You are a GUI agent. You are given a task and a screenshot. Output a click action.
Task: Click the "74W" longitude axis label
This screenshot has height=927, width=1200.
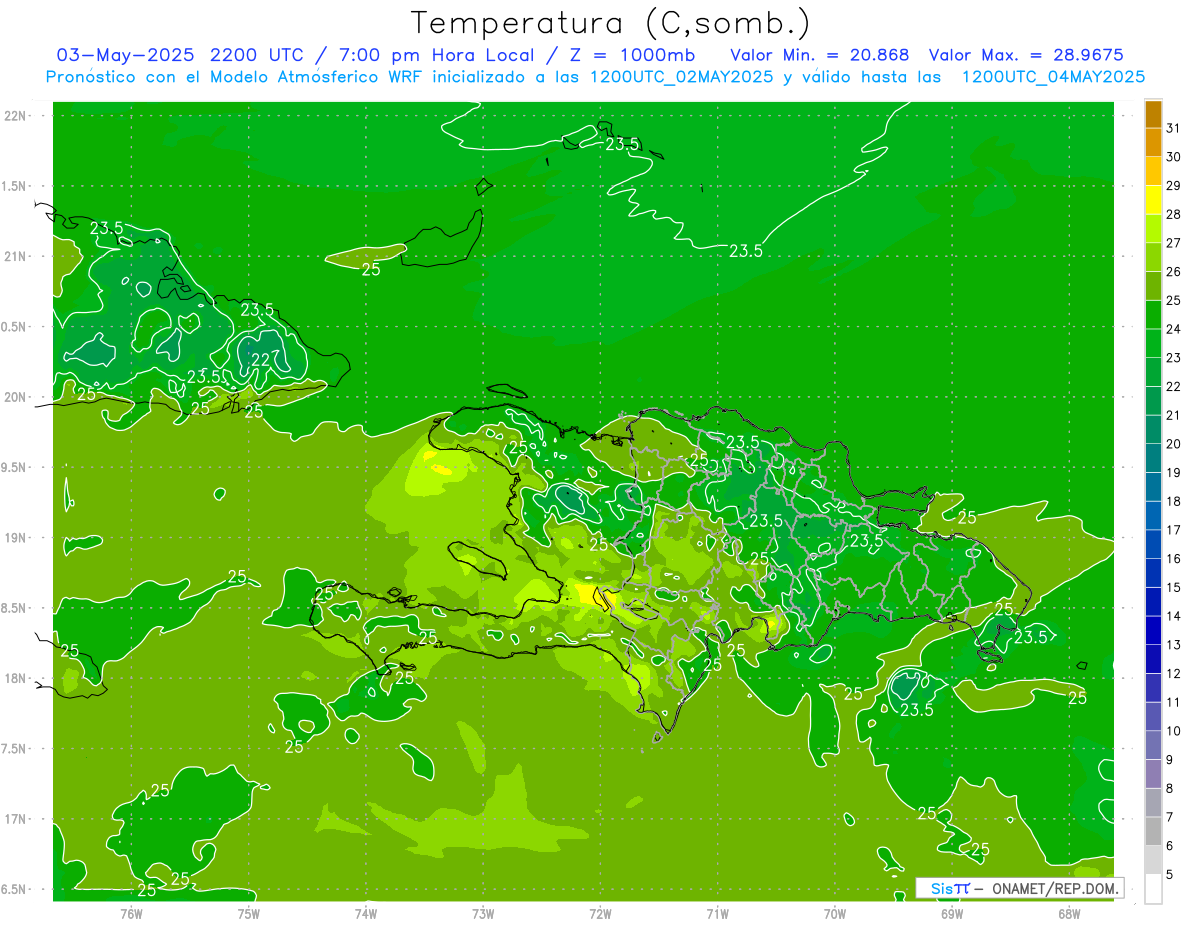pyautogui.click(x=366, y=912)
